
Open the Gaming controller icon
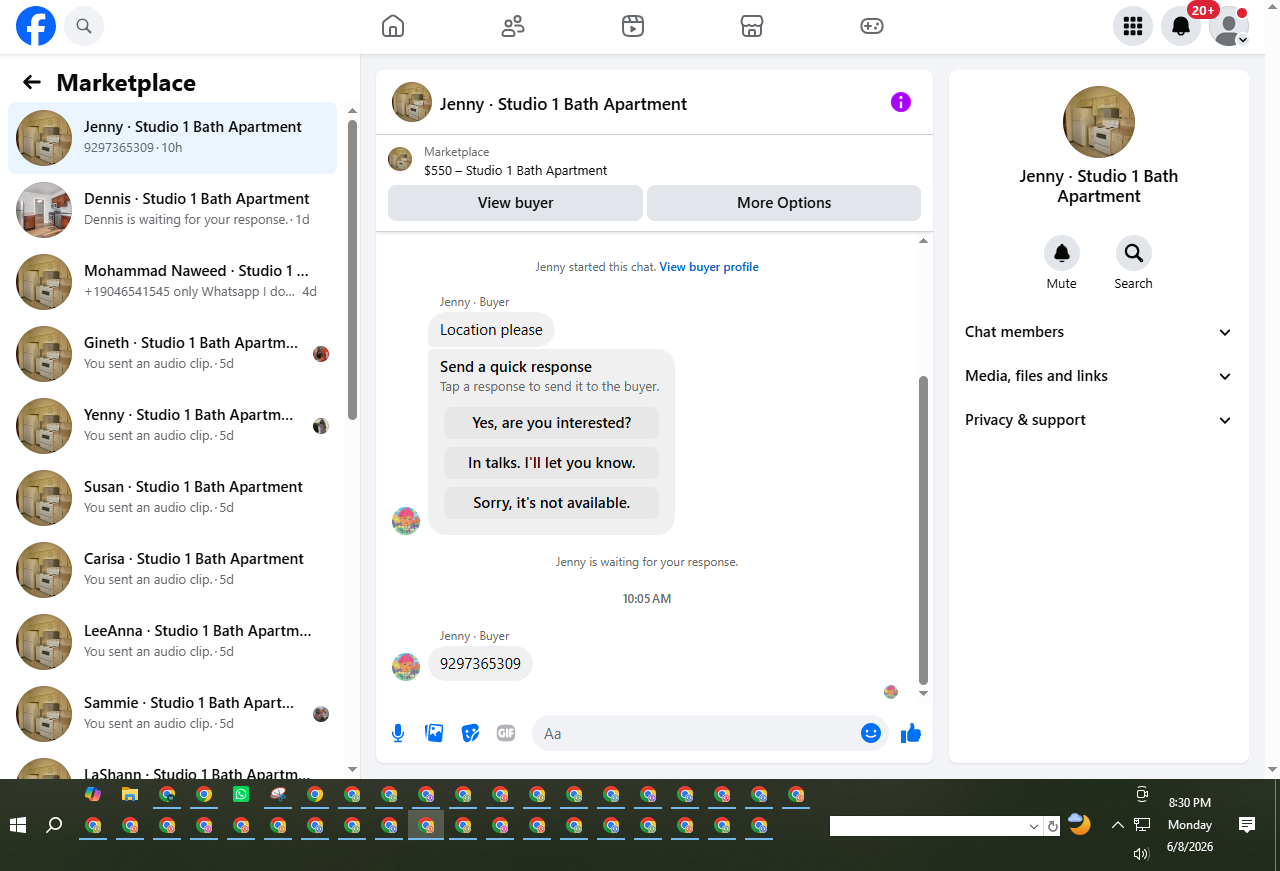(x=872, y=26)
